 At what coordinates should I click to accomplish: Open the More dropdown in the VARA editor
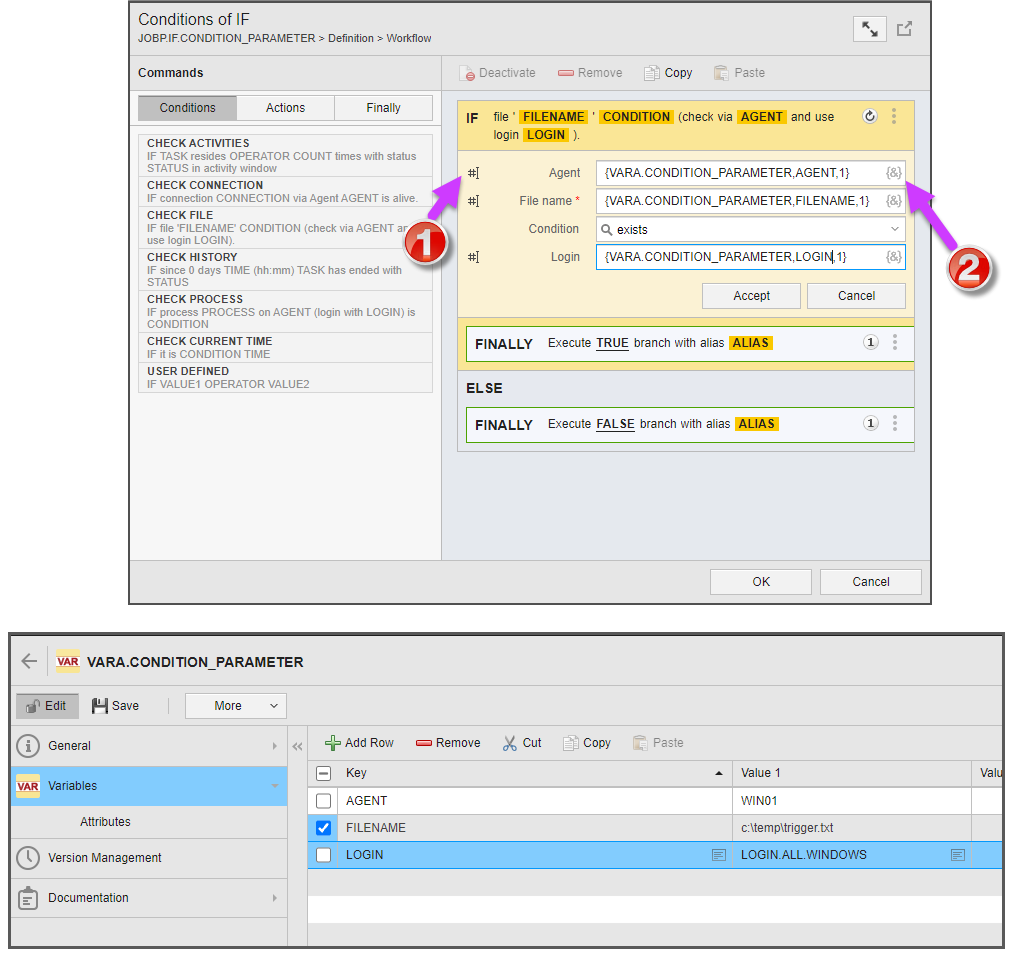235,705
